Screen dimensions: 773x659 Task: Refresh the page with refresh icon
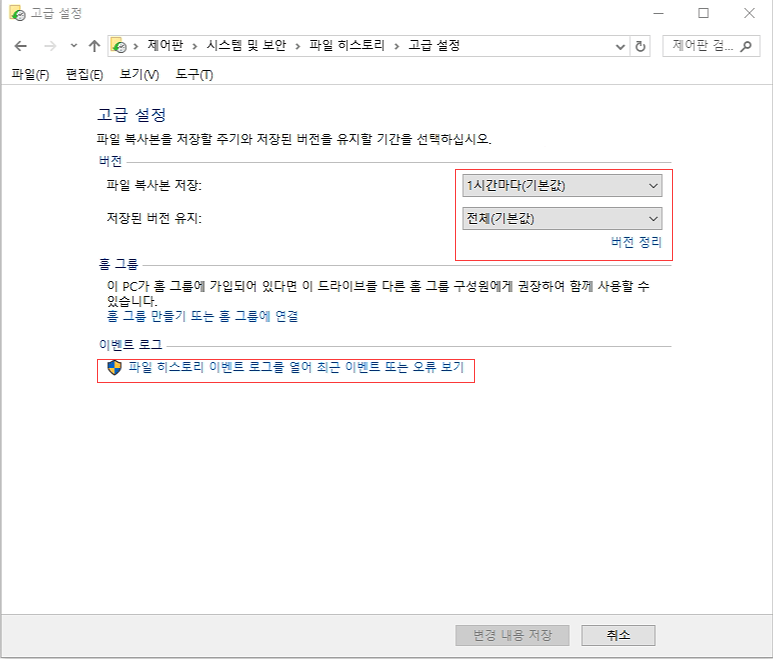[640, 46]
